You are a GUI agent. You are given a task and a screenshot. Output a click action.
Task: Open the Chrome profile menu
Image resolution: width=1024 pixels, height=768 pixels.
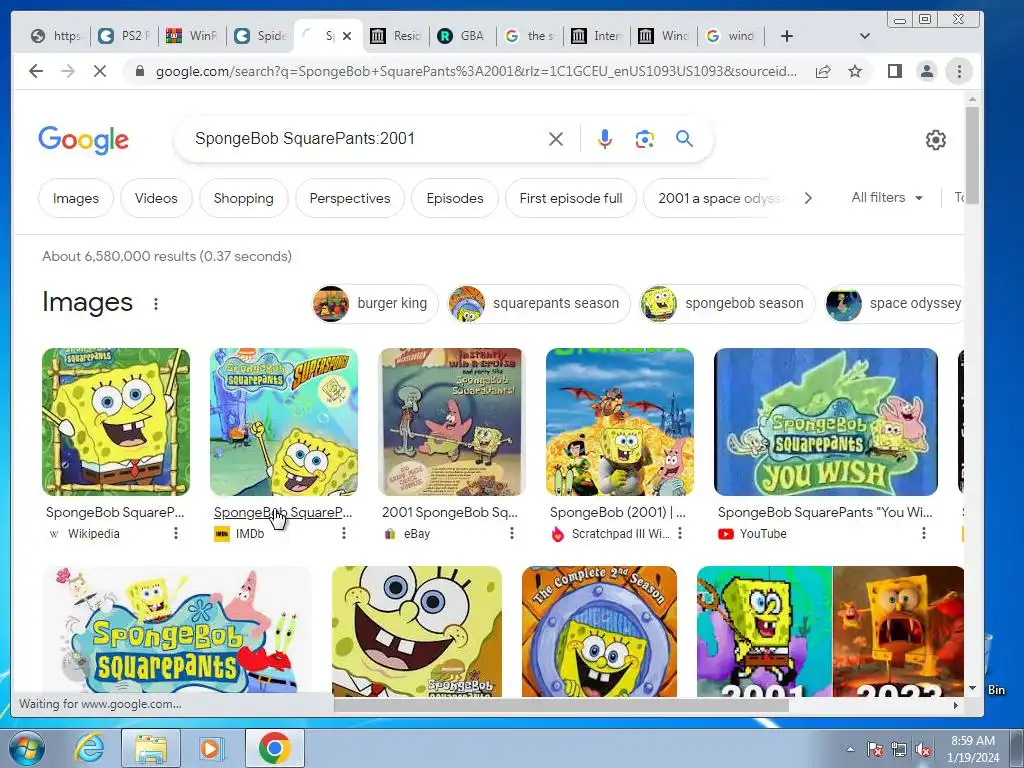coord(927,71)
